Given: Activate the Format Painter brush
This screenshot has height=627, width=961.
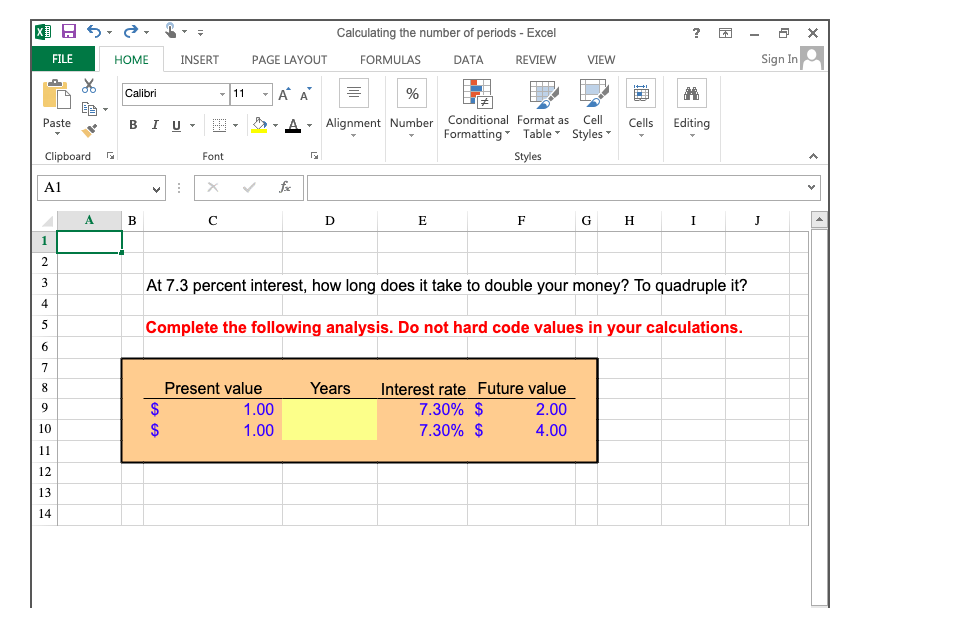Looking at the screenshot, I should pos(89,130).
